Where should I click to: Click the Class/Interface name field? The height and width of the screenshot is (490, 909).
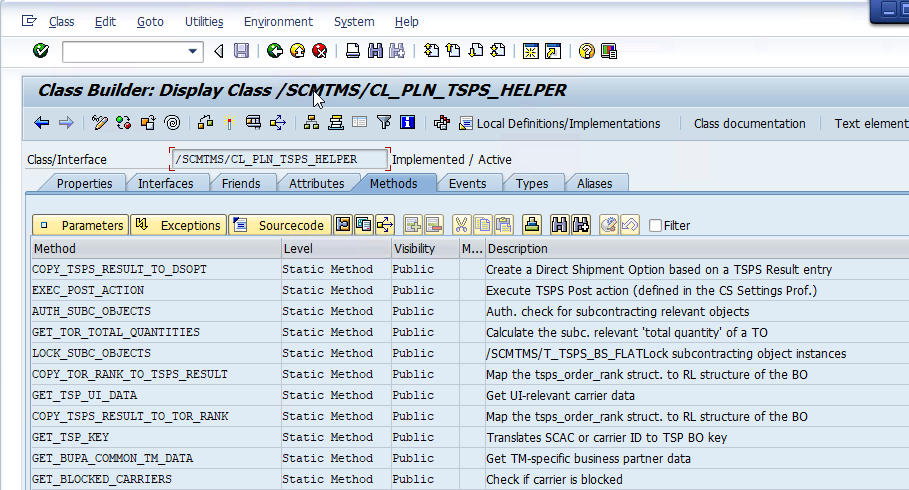pyautogui.click(x=280, y=159)
